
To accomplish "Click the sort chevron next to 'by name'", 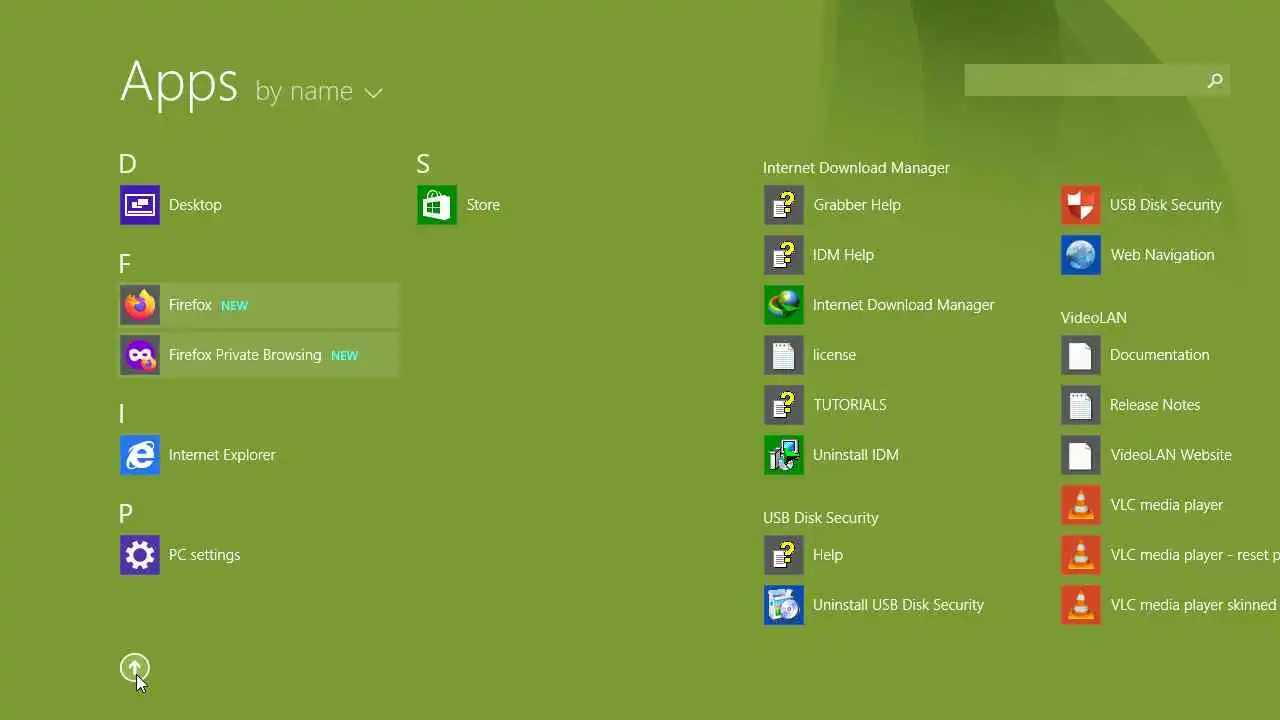I will [x=374, y=93].
